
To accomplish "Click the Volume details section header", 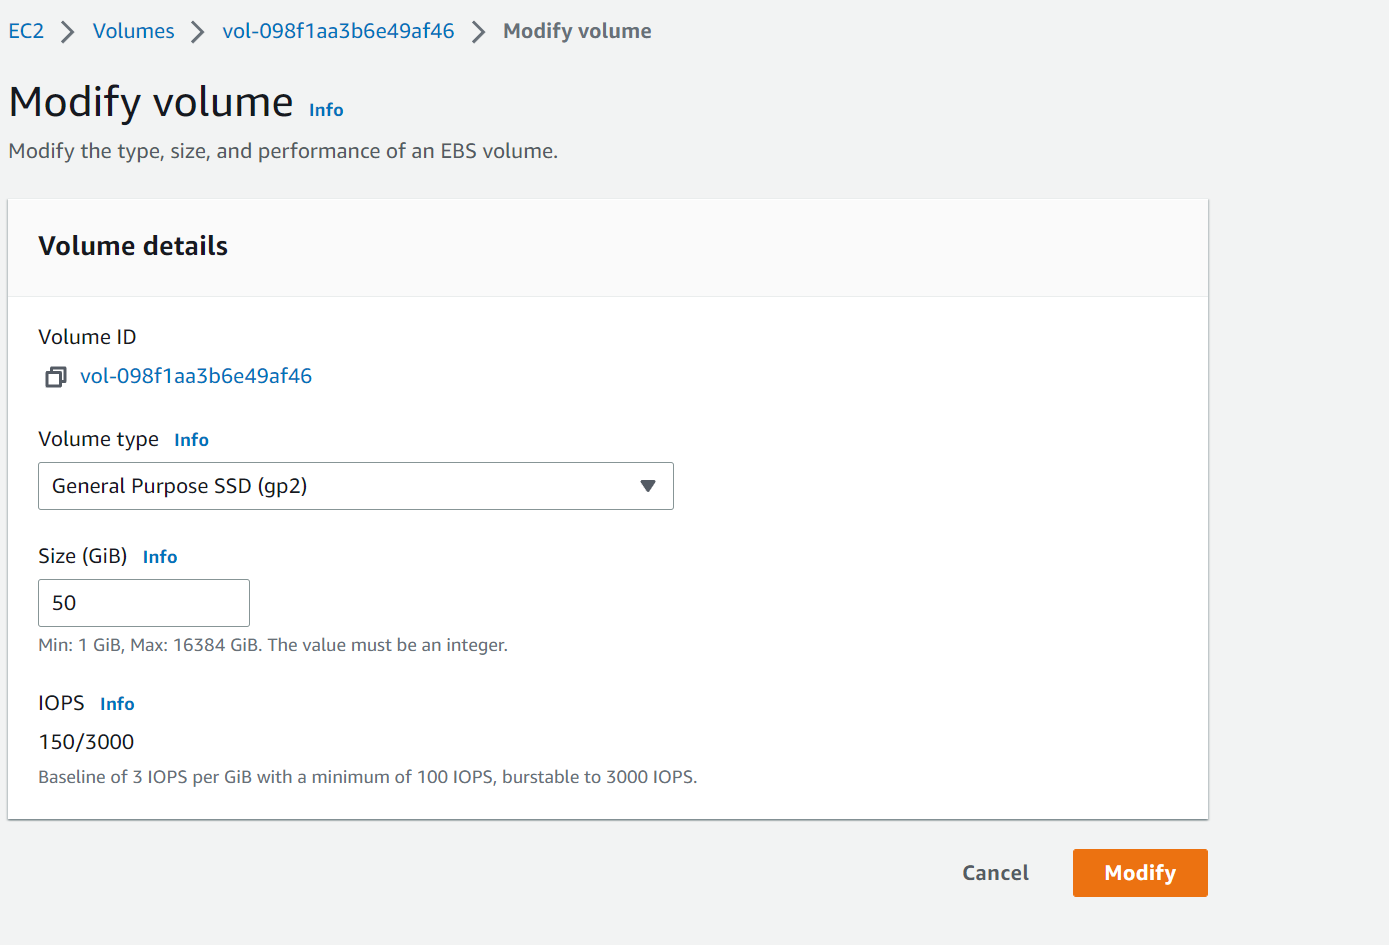I will 133,245.
